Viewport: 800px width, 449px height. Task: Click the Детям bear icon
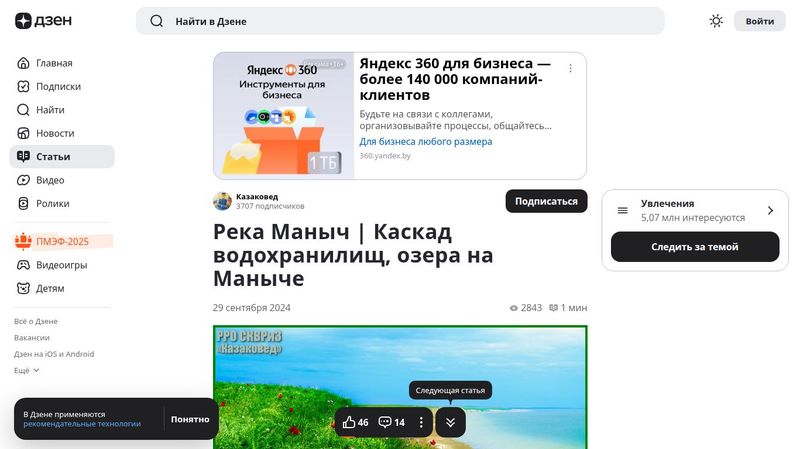click(23, 288)
